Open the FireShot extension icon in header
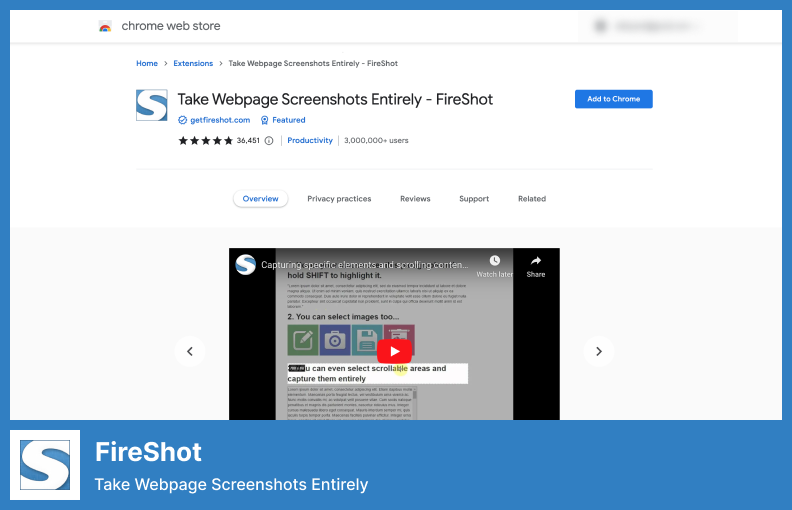 [152, 105]
